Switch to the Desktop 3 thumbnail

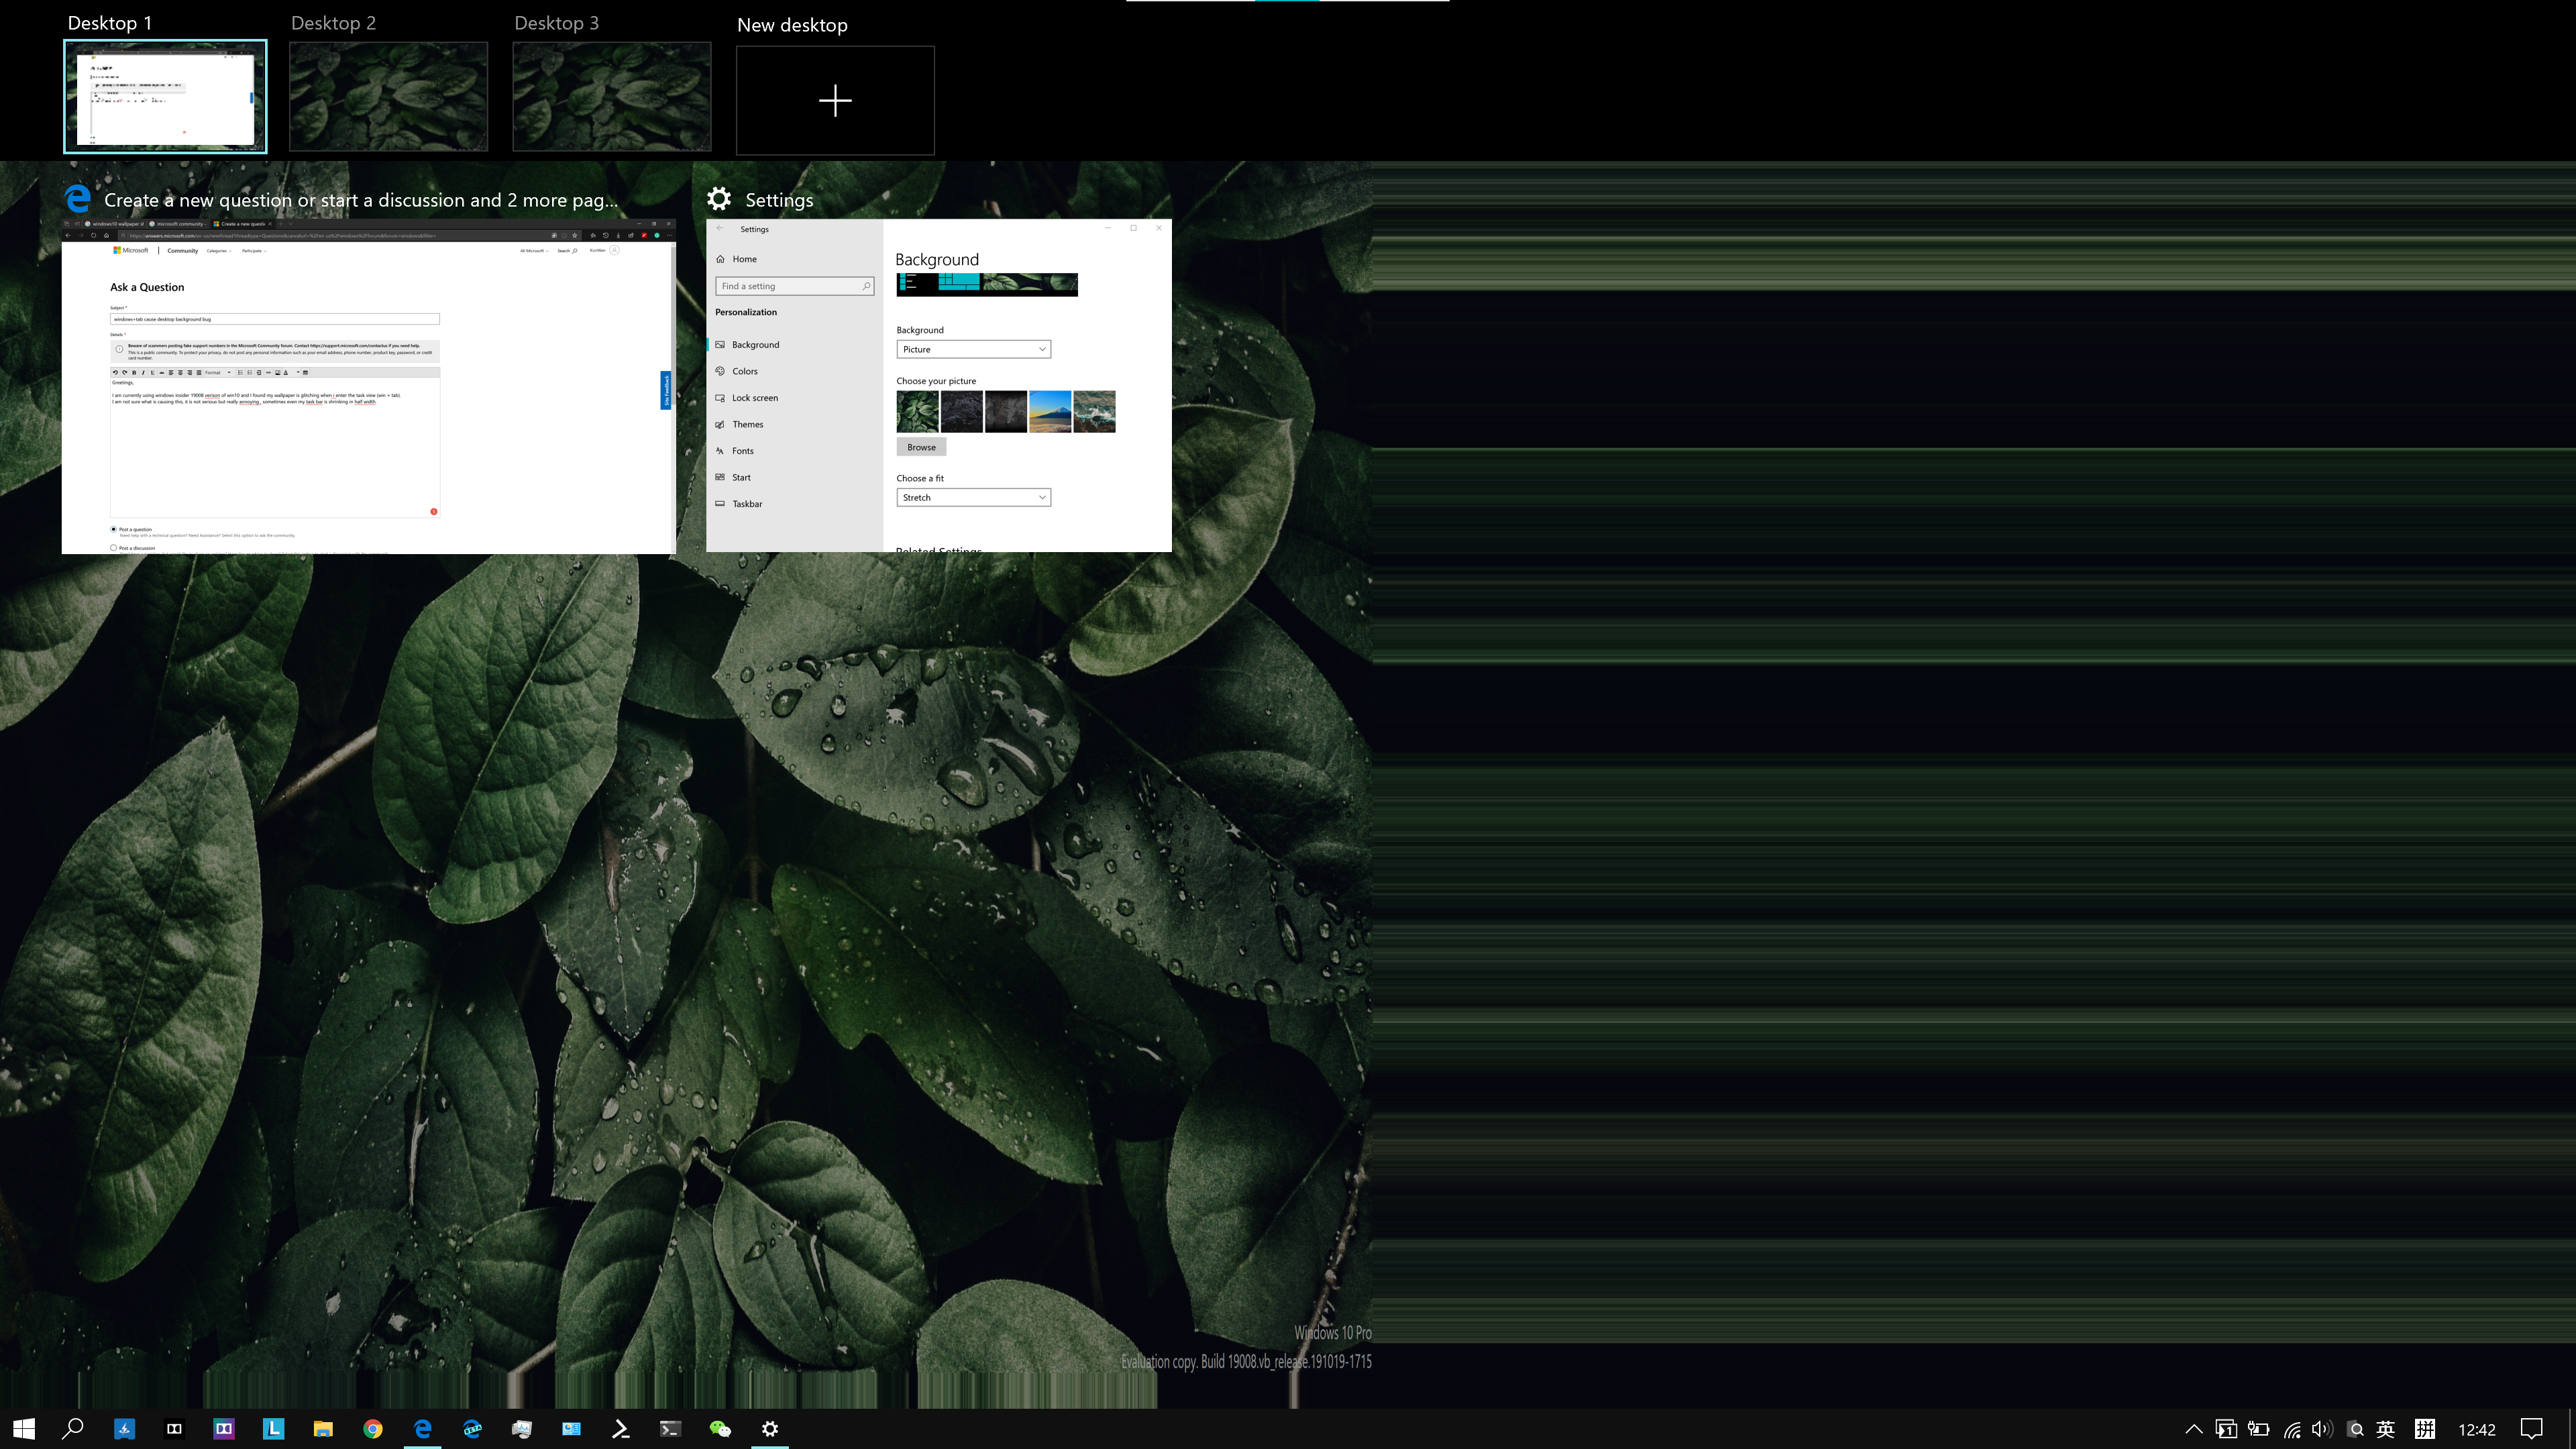coord(612,97)
